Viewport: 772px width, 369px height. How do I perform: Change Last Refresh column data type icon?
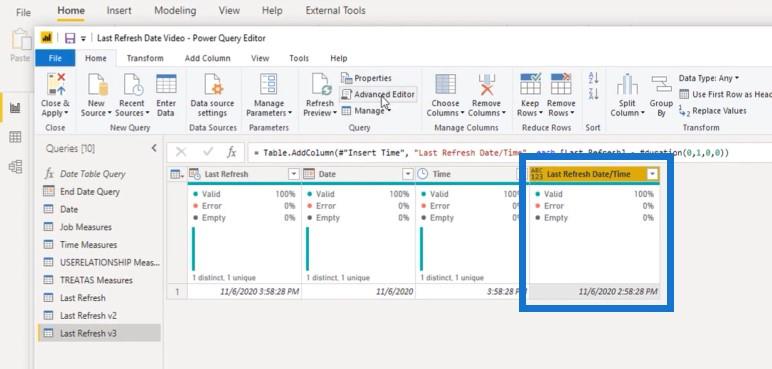coord(194,174)
